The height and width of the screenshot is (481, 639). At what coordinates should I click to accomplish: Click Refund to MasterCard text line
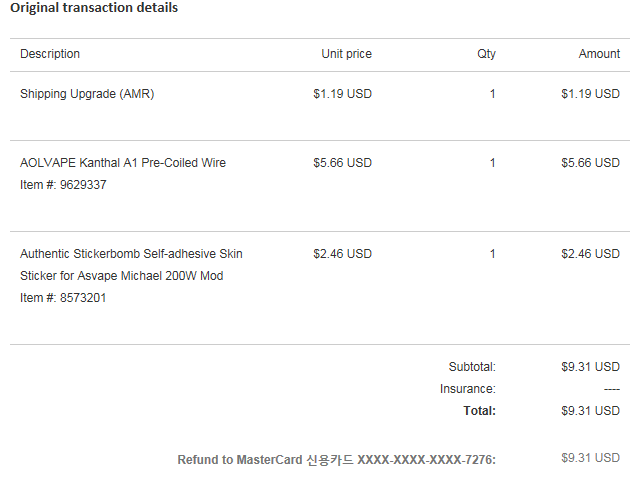336,460
